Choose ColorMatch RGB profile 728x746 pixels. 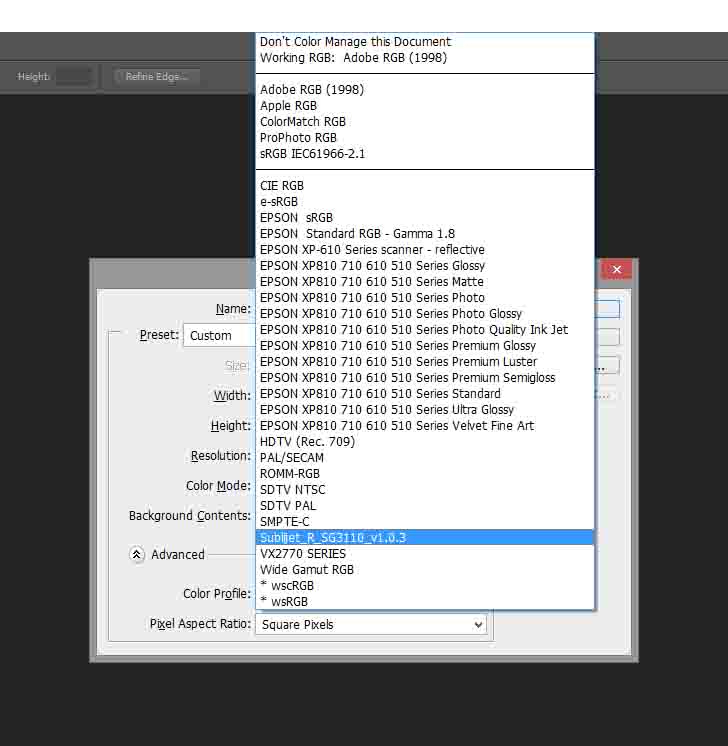425,122
